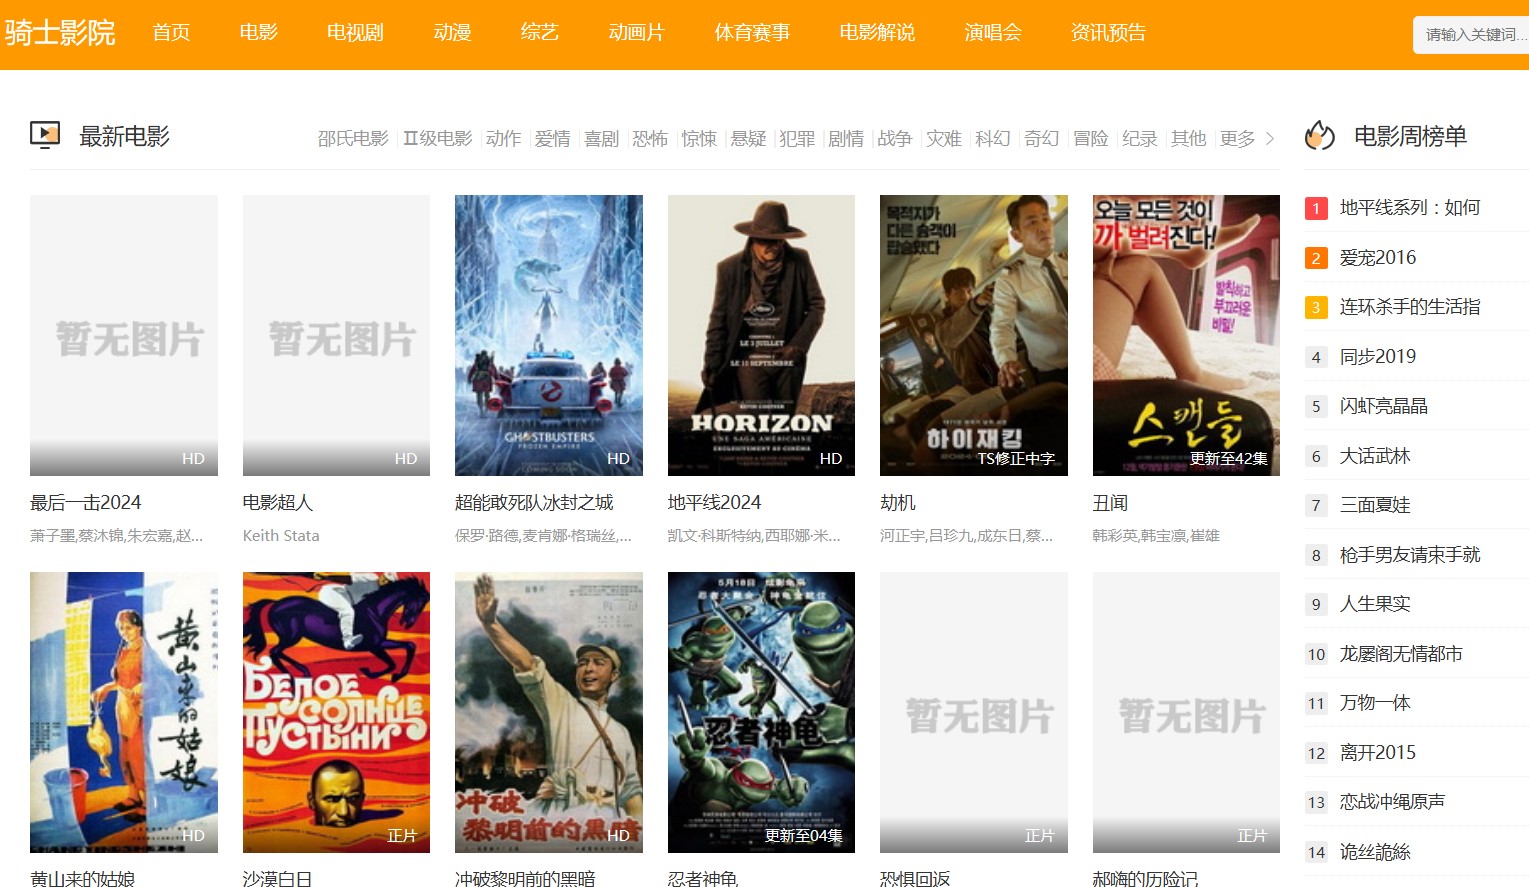This screenshot has height=887, width=1529.
Task: Open the 丑闻 poster thumbnail
Action: (1186, 335)
